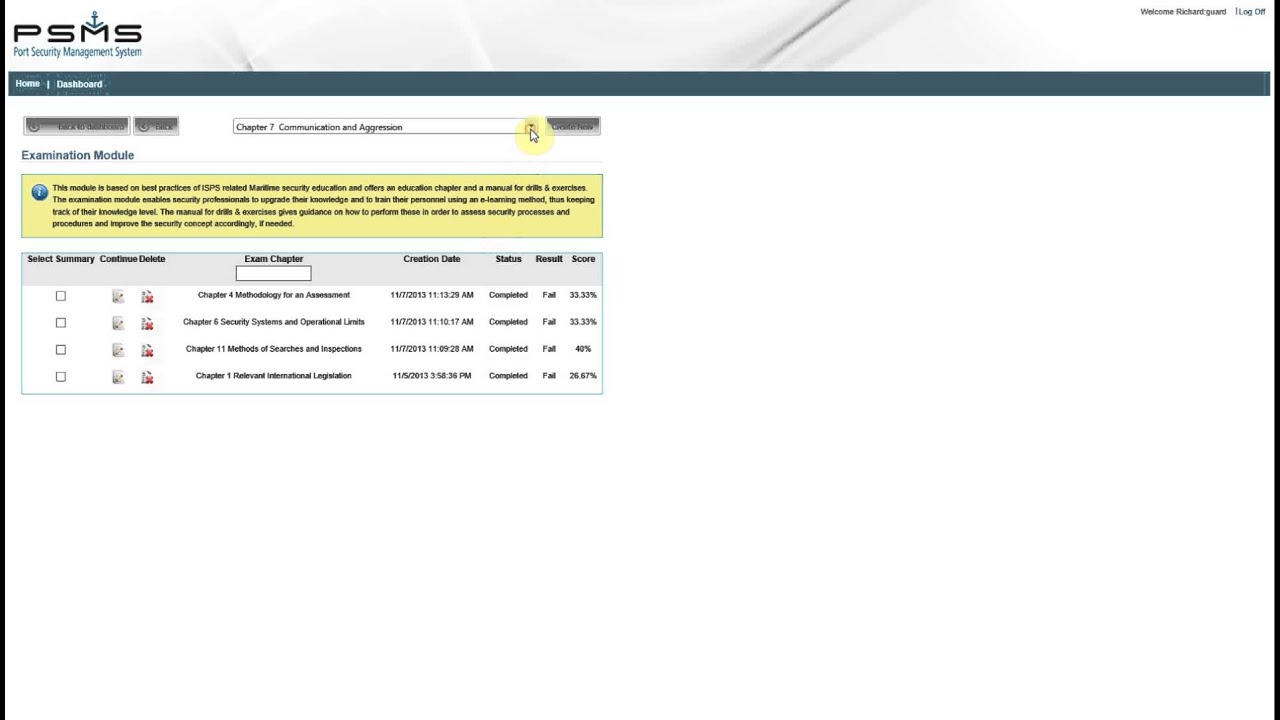
Task: Click the Result column header
Action: click(x=549, y=259)
